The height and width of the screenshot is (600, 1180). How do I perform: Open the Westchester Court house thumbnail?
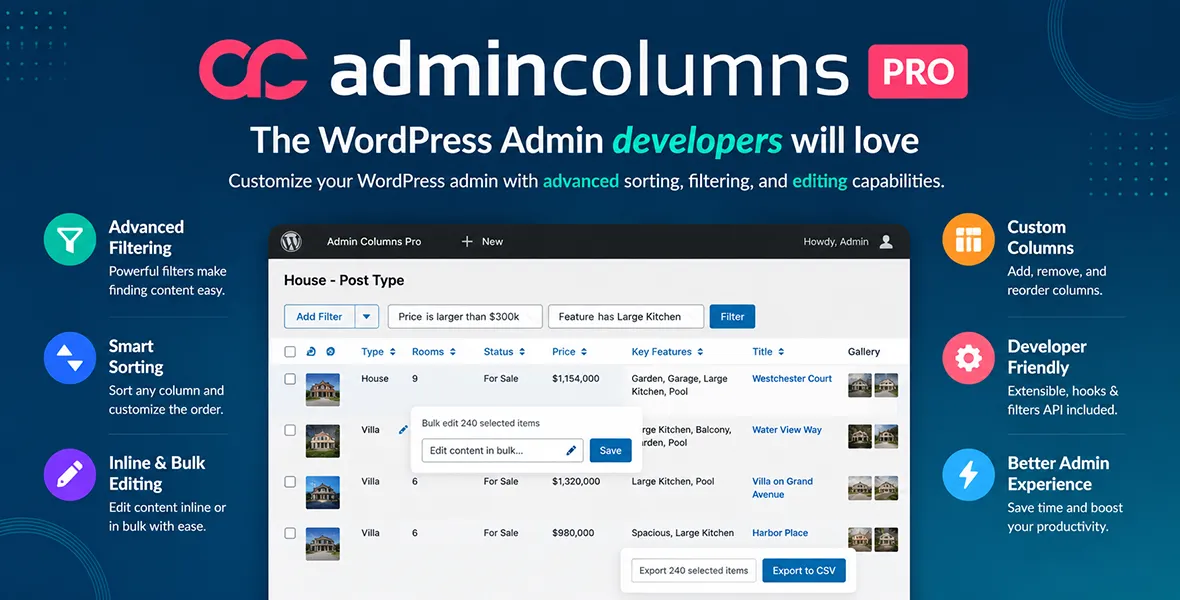point(323,390)
